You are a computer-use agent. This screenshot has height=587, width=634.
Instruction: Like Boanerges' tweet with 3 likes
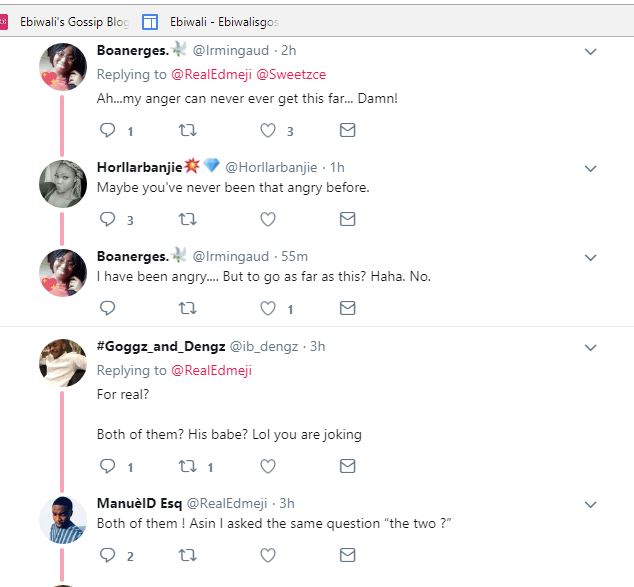(267, 130)
